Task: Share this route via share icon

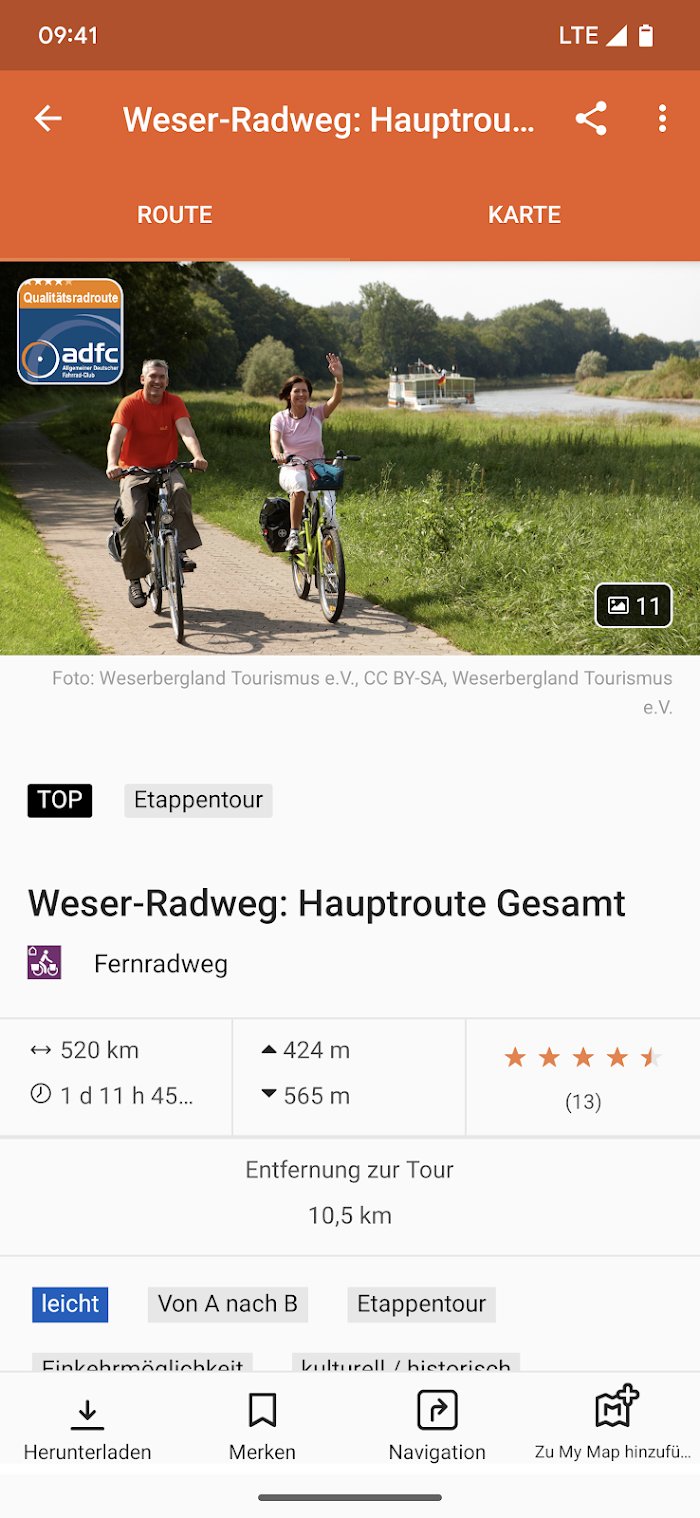Action: pos(591,119)
